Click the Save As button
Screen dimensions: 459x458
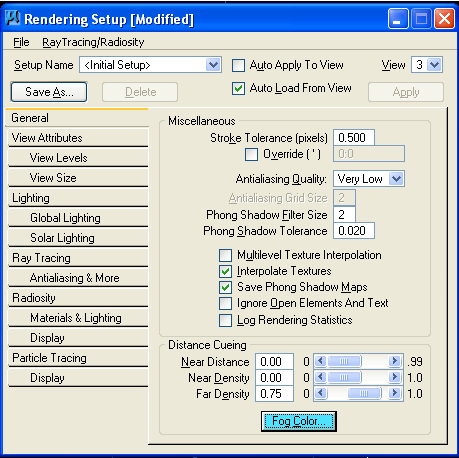point(49,92)
